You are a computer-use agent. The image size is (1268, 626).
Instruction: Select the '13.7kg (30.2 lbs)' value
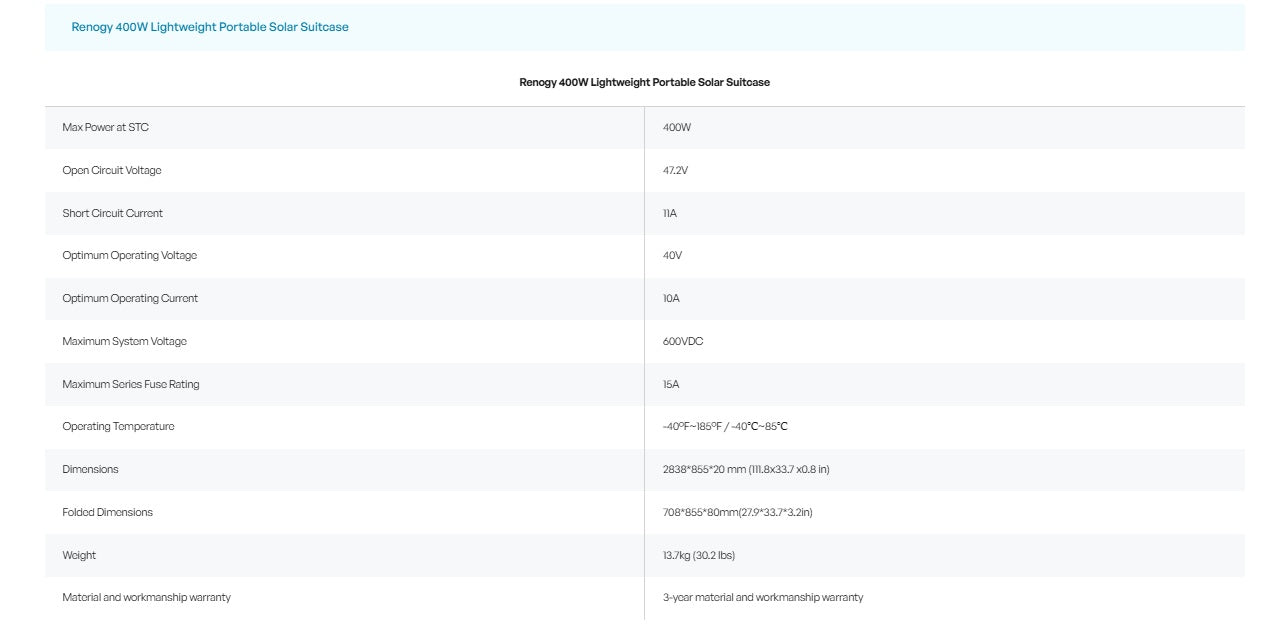(699, 555)
